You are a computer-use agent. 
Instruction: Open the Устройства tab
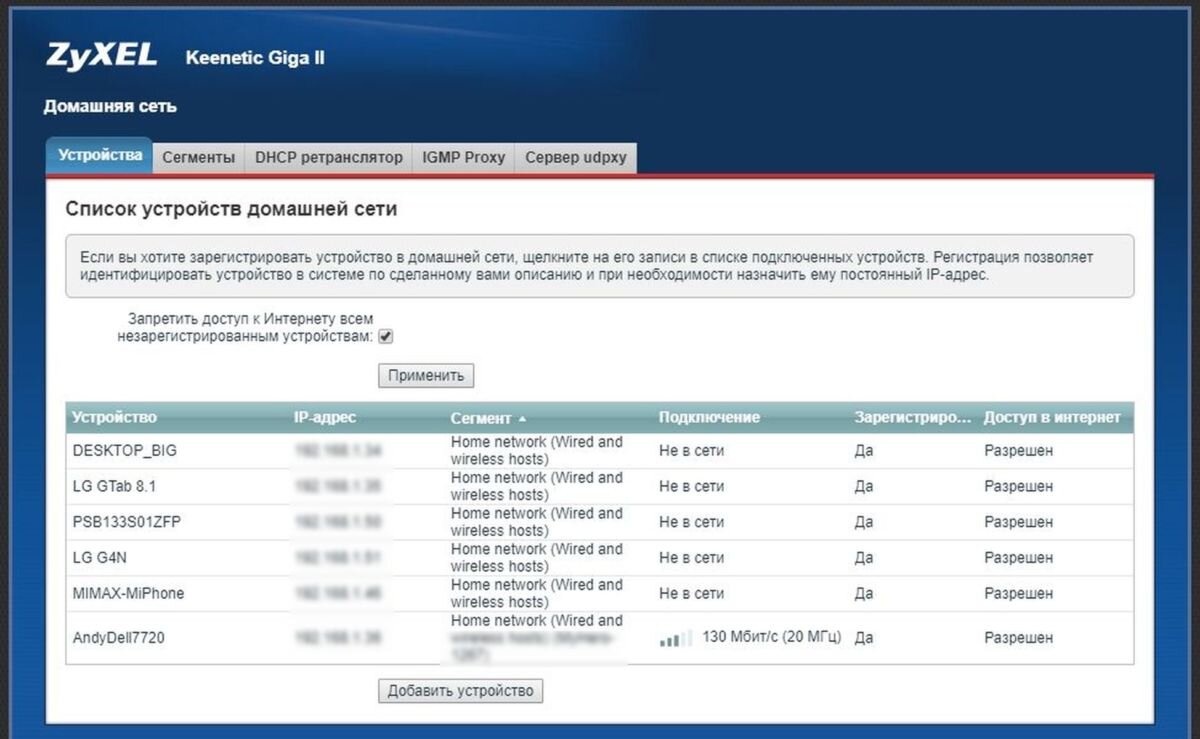pos(99,156)
